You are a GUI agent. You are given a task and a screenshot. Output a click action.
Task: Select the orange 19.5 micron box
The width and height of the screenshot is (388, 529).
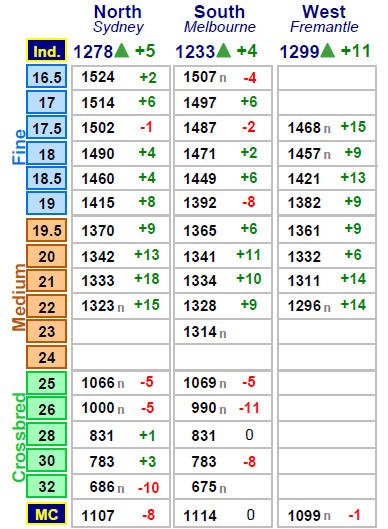pyautogui.click(x=47, y=230)
